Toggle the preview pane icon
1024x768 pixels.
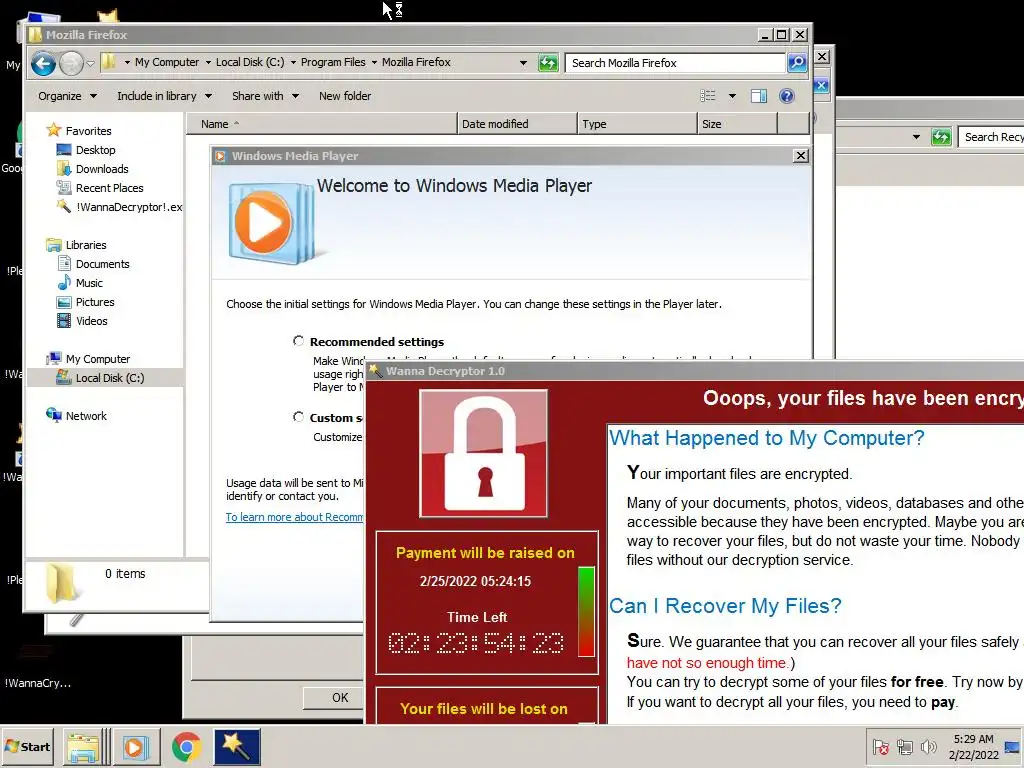(759, 96)
